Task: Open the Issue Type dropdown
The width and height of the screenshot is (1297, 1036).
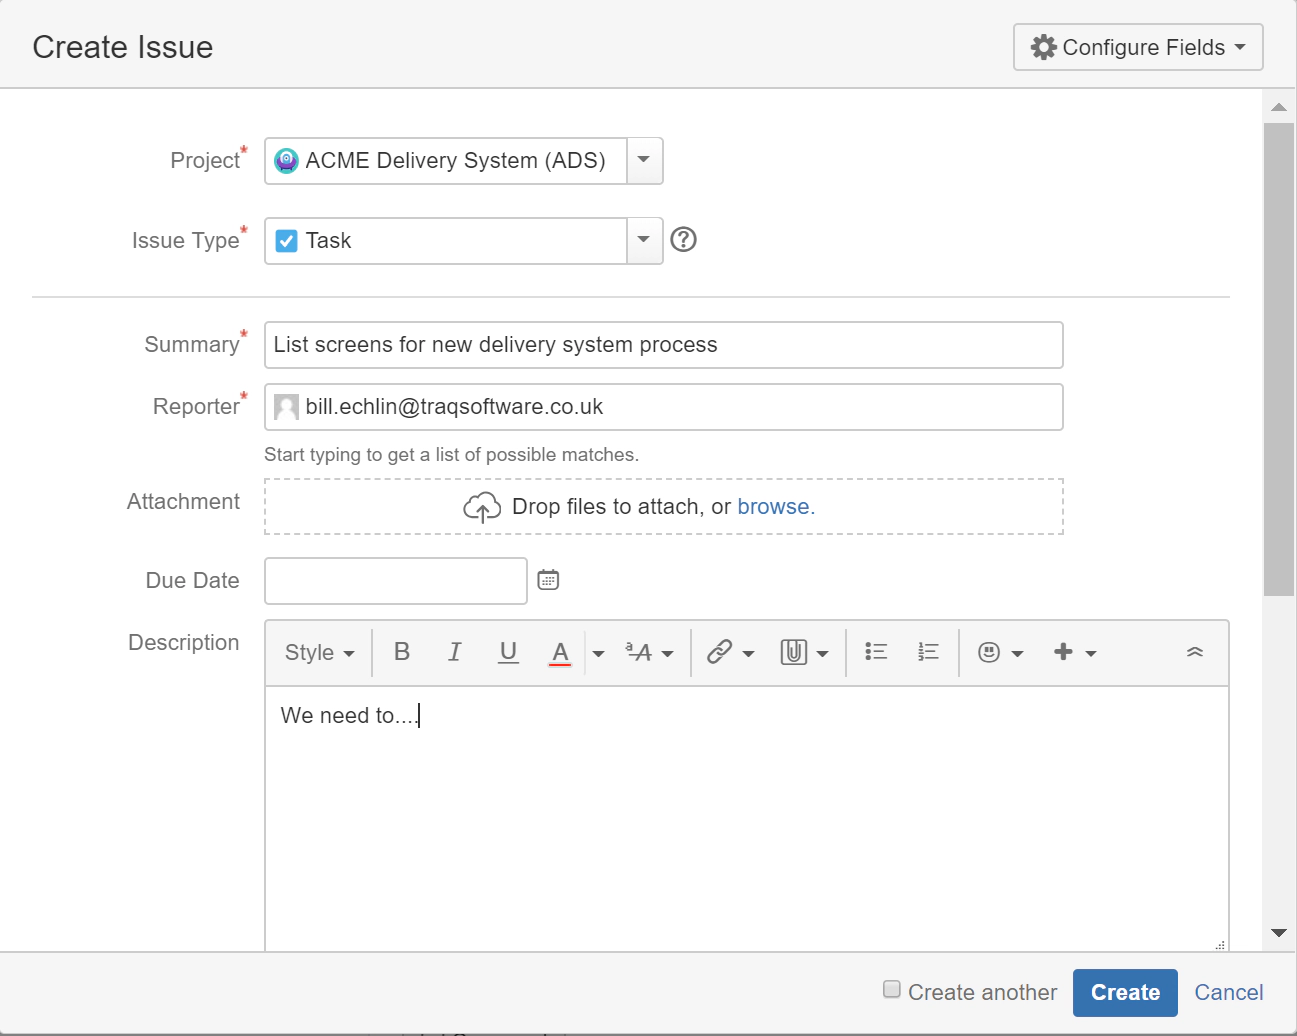Action: coord(643,241)
